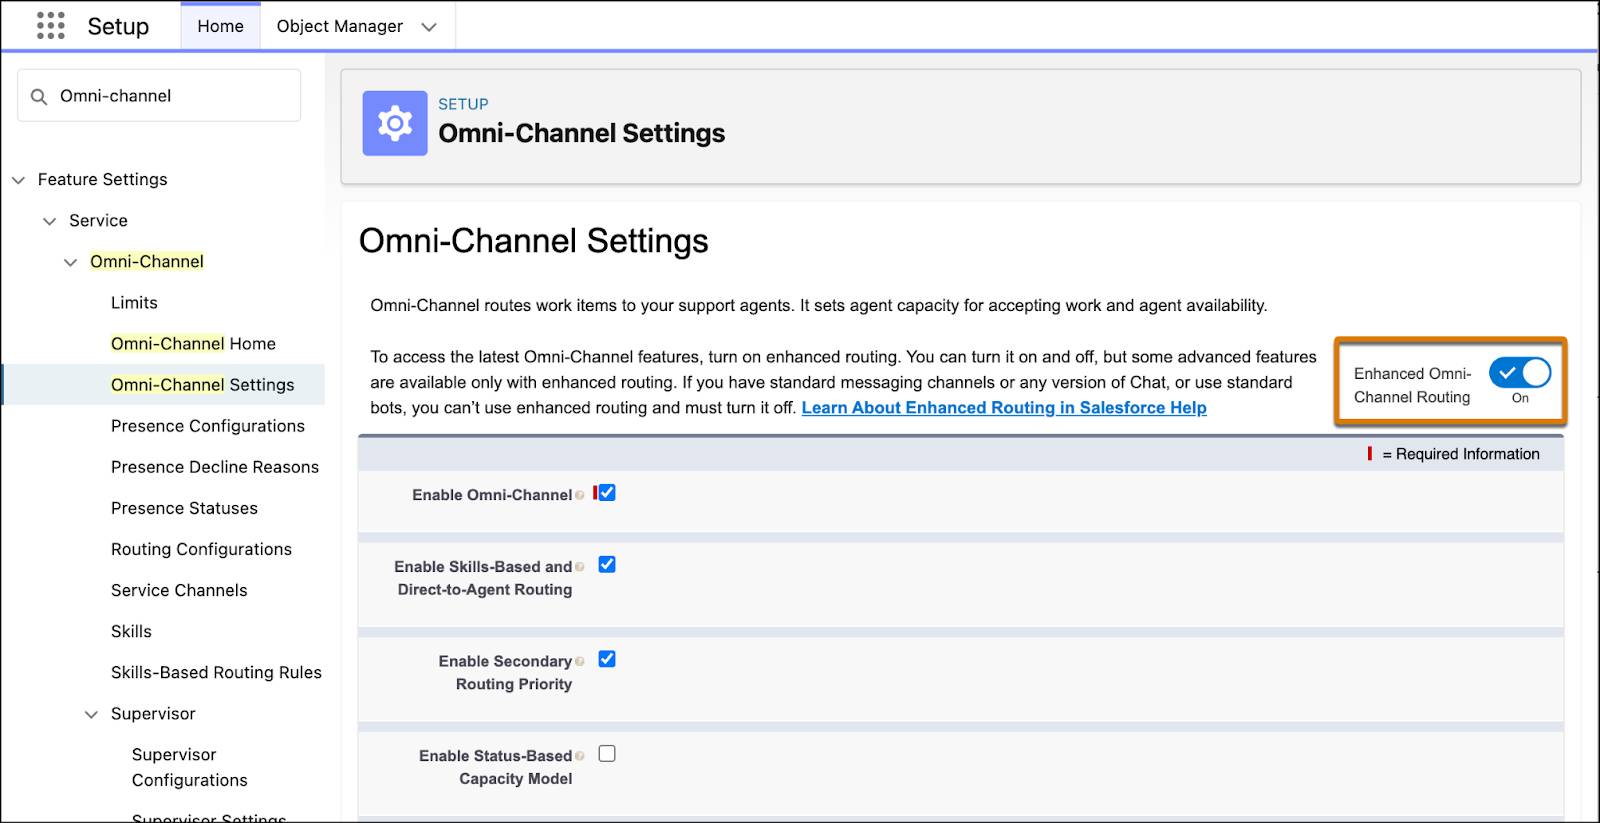
Task: Open Presence Decline Reasons
Action: pyautogui.click(x=215, y=467)
